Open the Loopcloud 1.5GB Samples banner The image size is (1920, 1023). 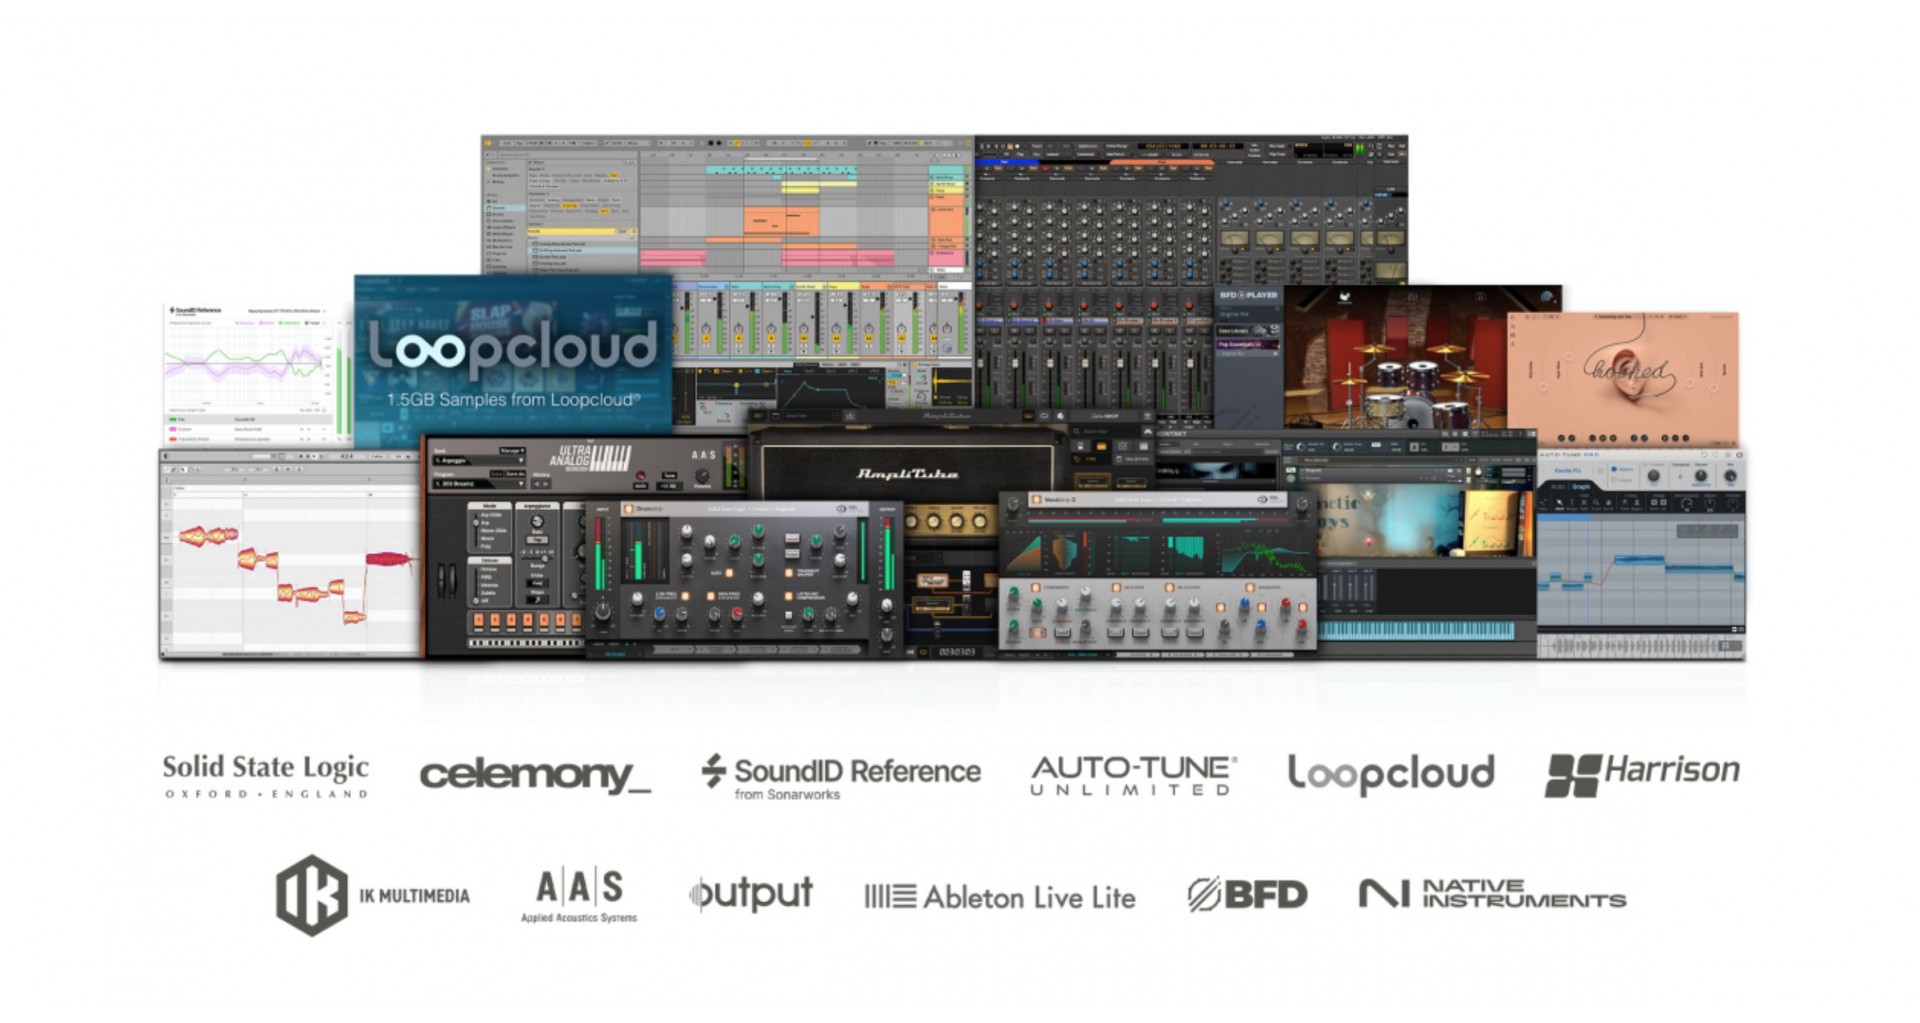click(513, 358)
